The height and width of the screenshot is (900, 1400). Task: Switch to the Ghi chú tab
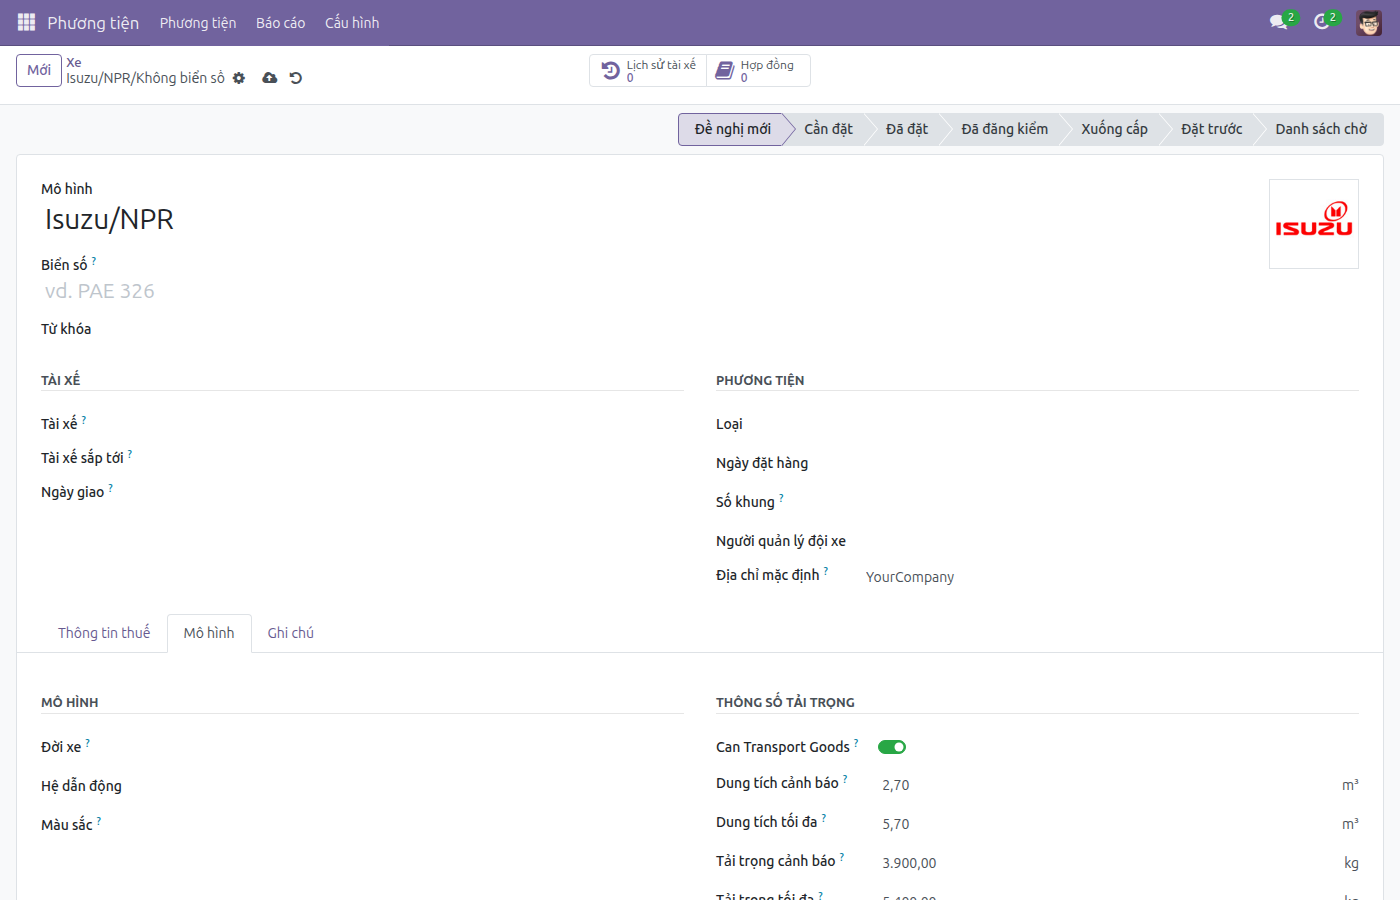pos(291,633)
